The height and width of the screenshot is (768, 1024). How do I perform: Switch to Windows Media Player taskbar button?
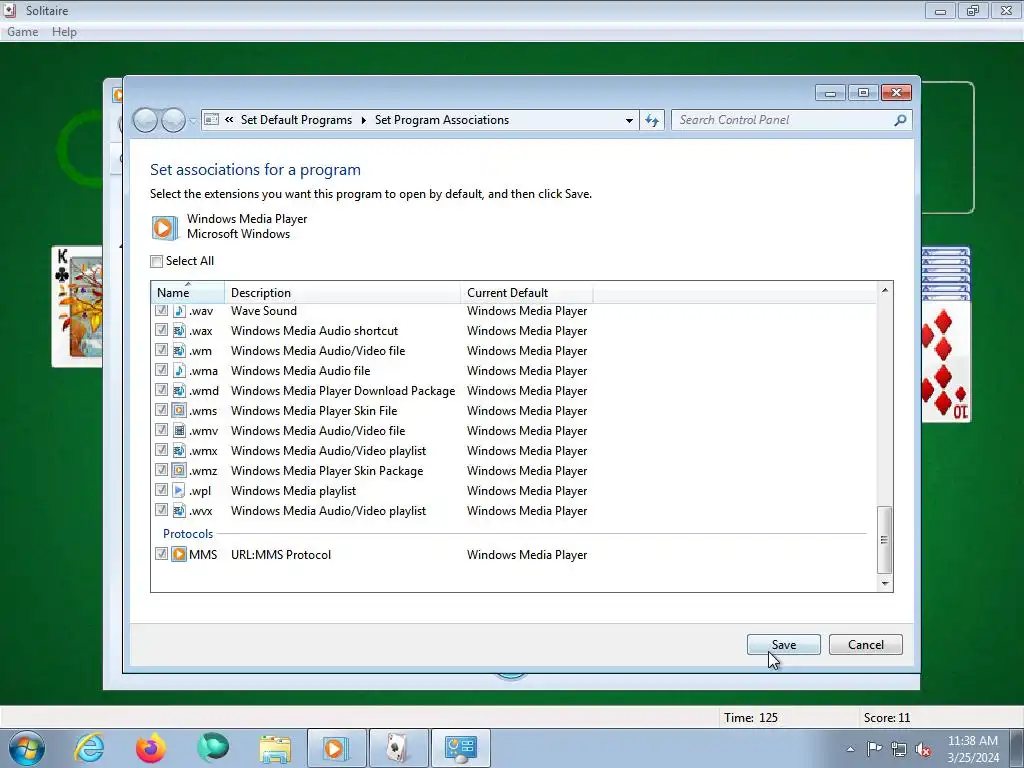click(336, 748)
